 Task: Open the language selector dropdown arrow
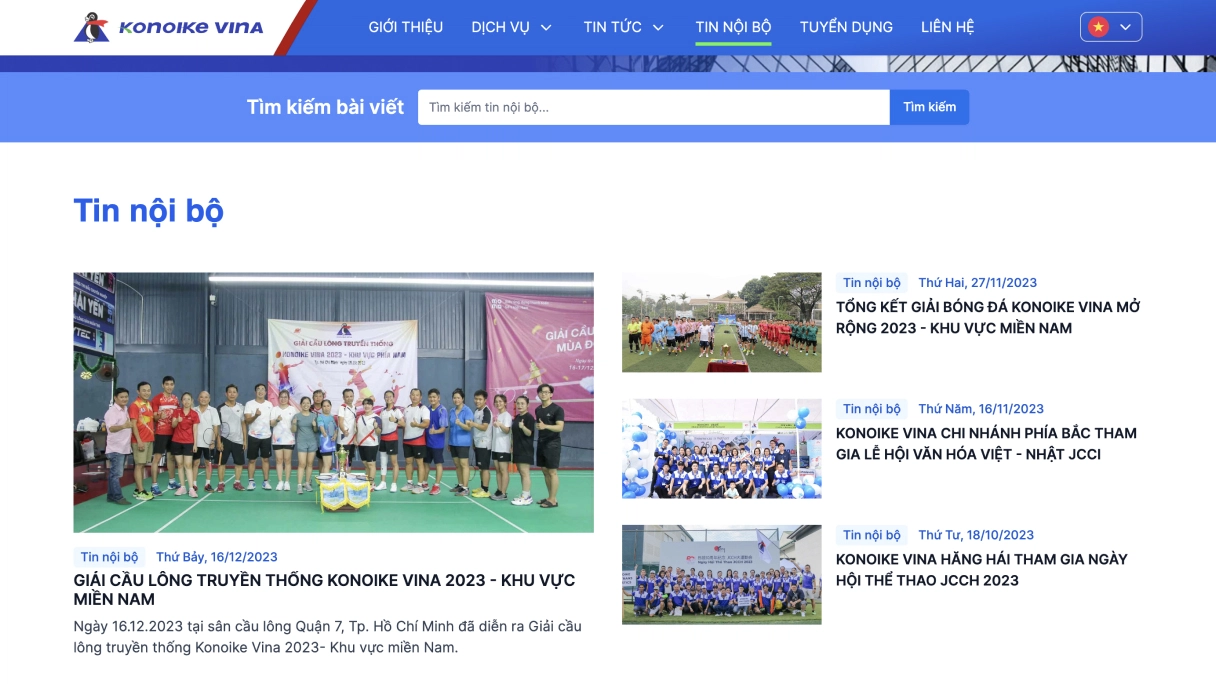tap(1126, 27)
